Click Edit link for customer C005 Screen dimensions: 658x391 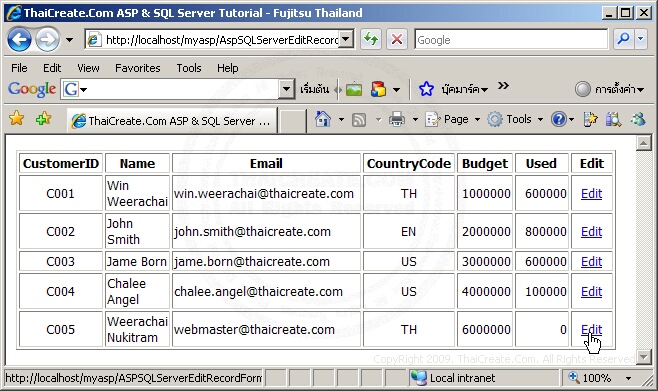point(591,329)
